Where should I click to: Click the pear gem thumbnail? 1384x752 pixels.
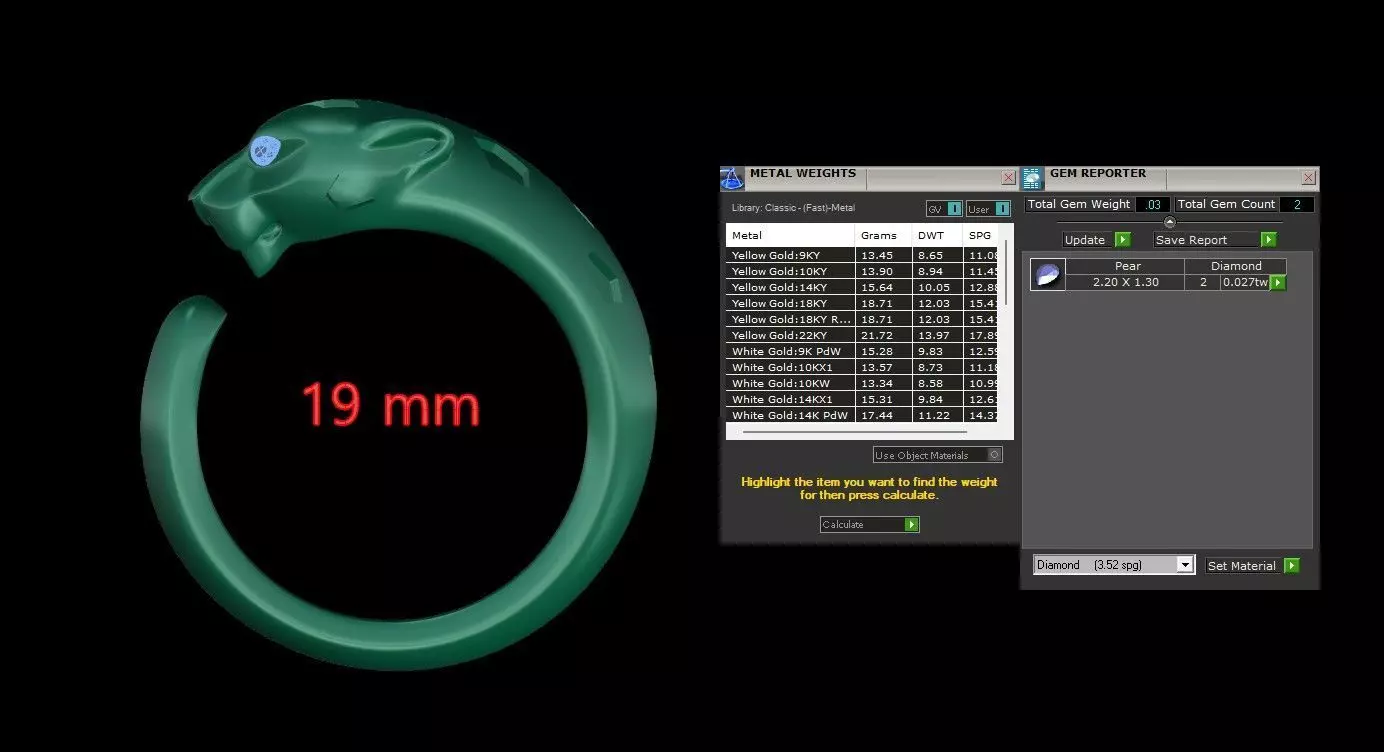coord(1048,274)
